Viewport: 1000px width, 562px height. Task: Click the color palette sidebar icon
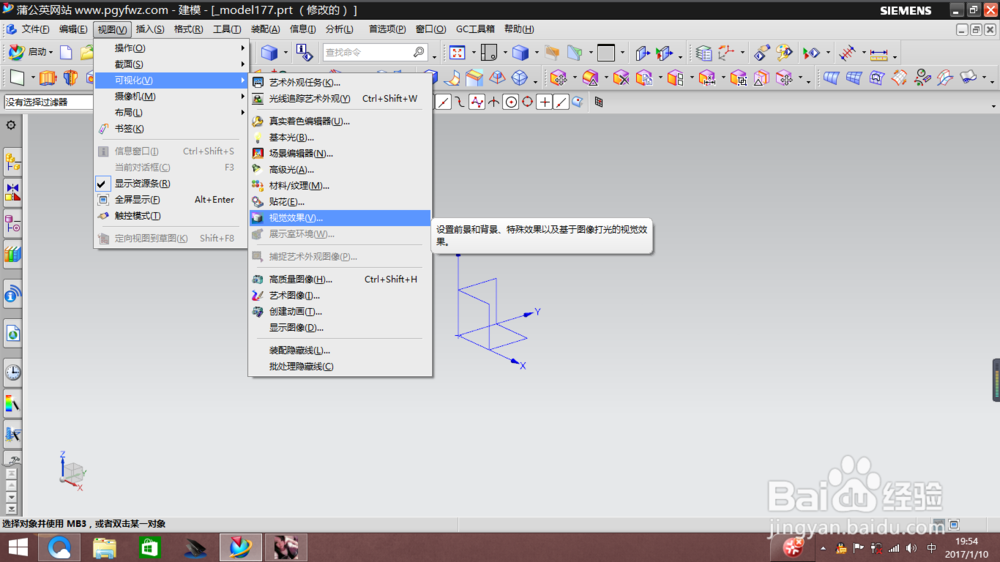point(13,403)
